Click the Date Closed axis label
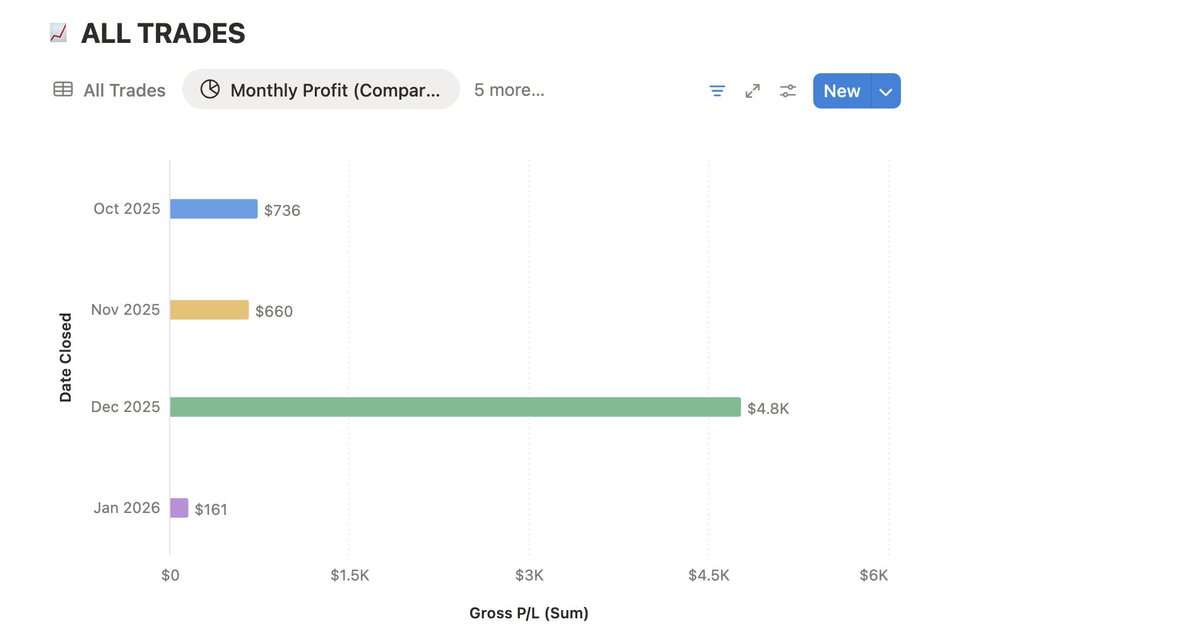 tap(66, 358)
